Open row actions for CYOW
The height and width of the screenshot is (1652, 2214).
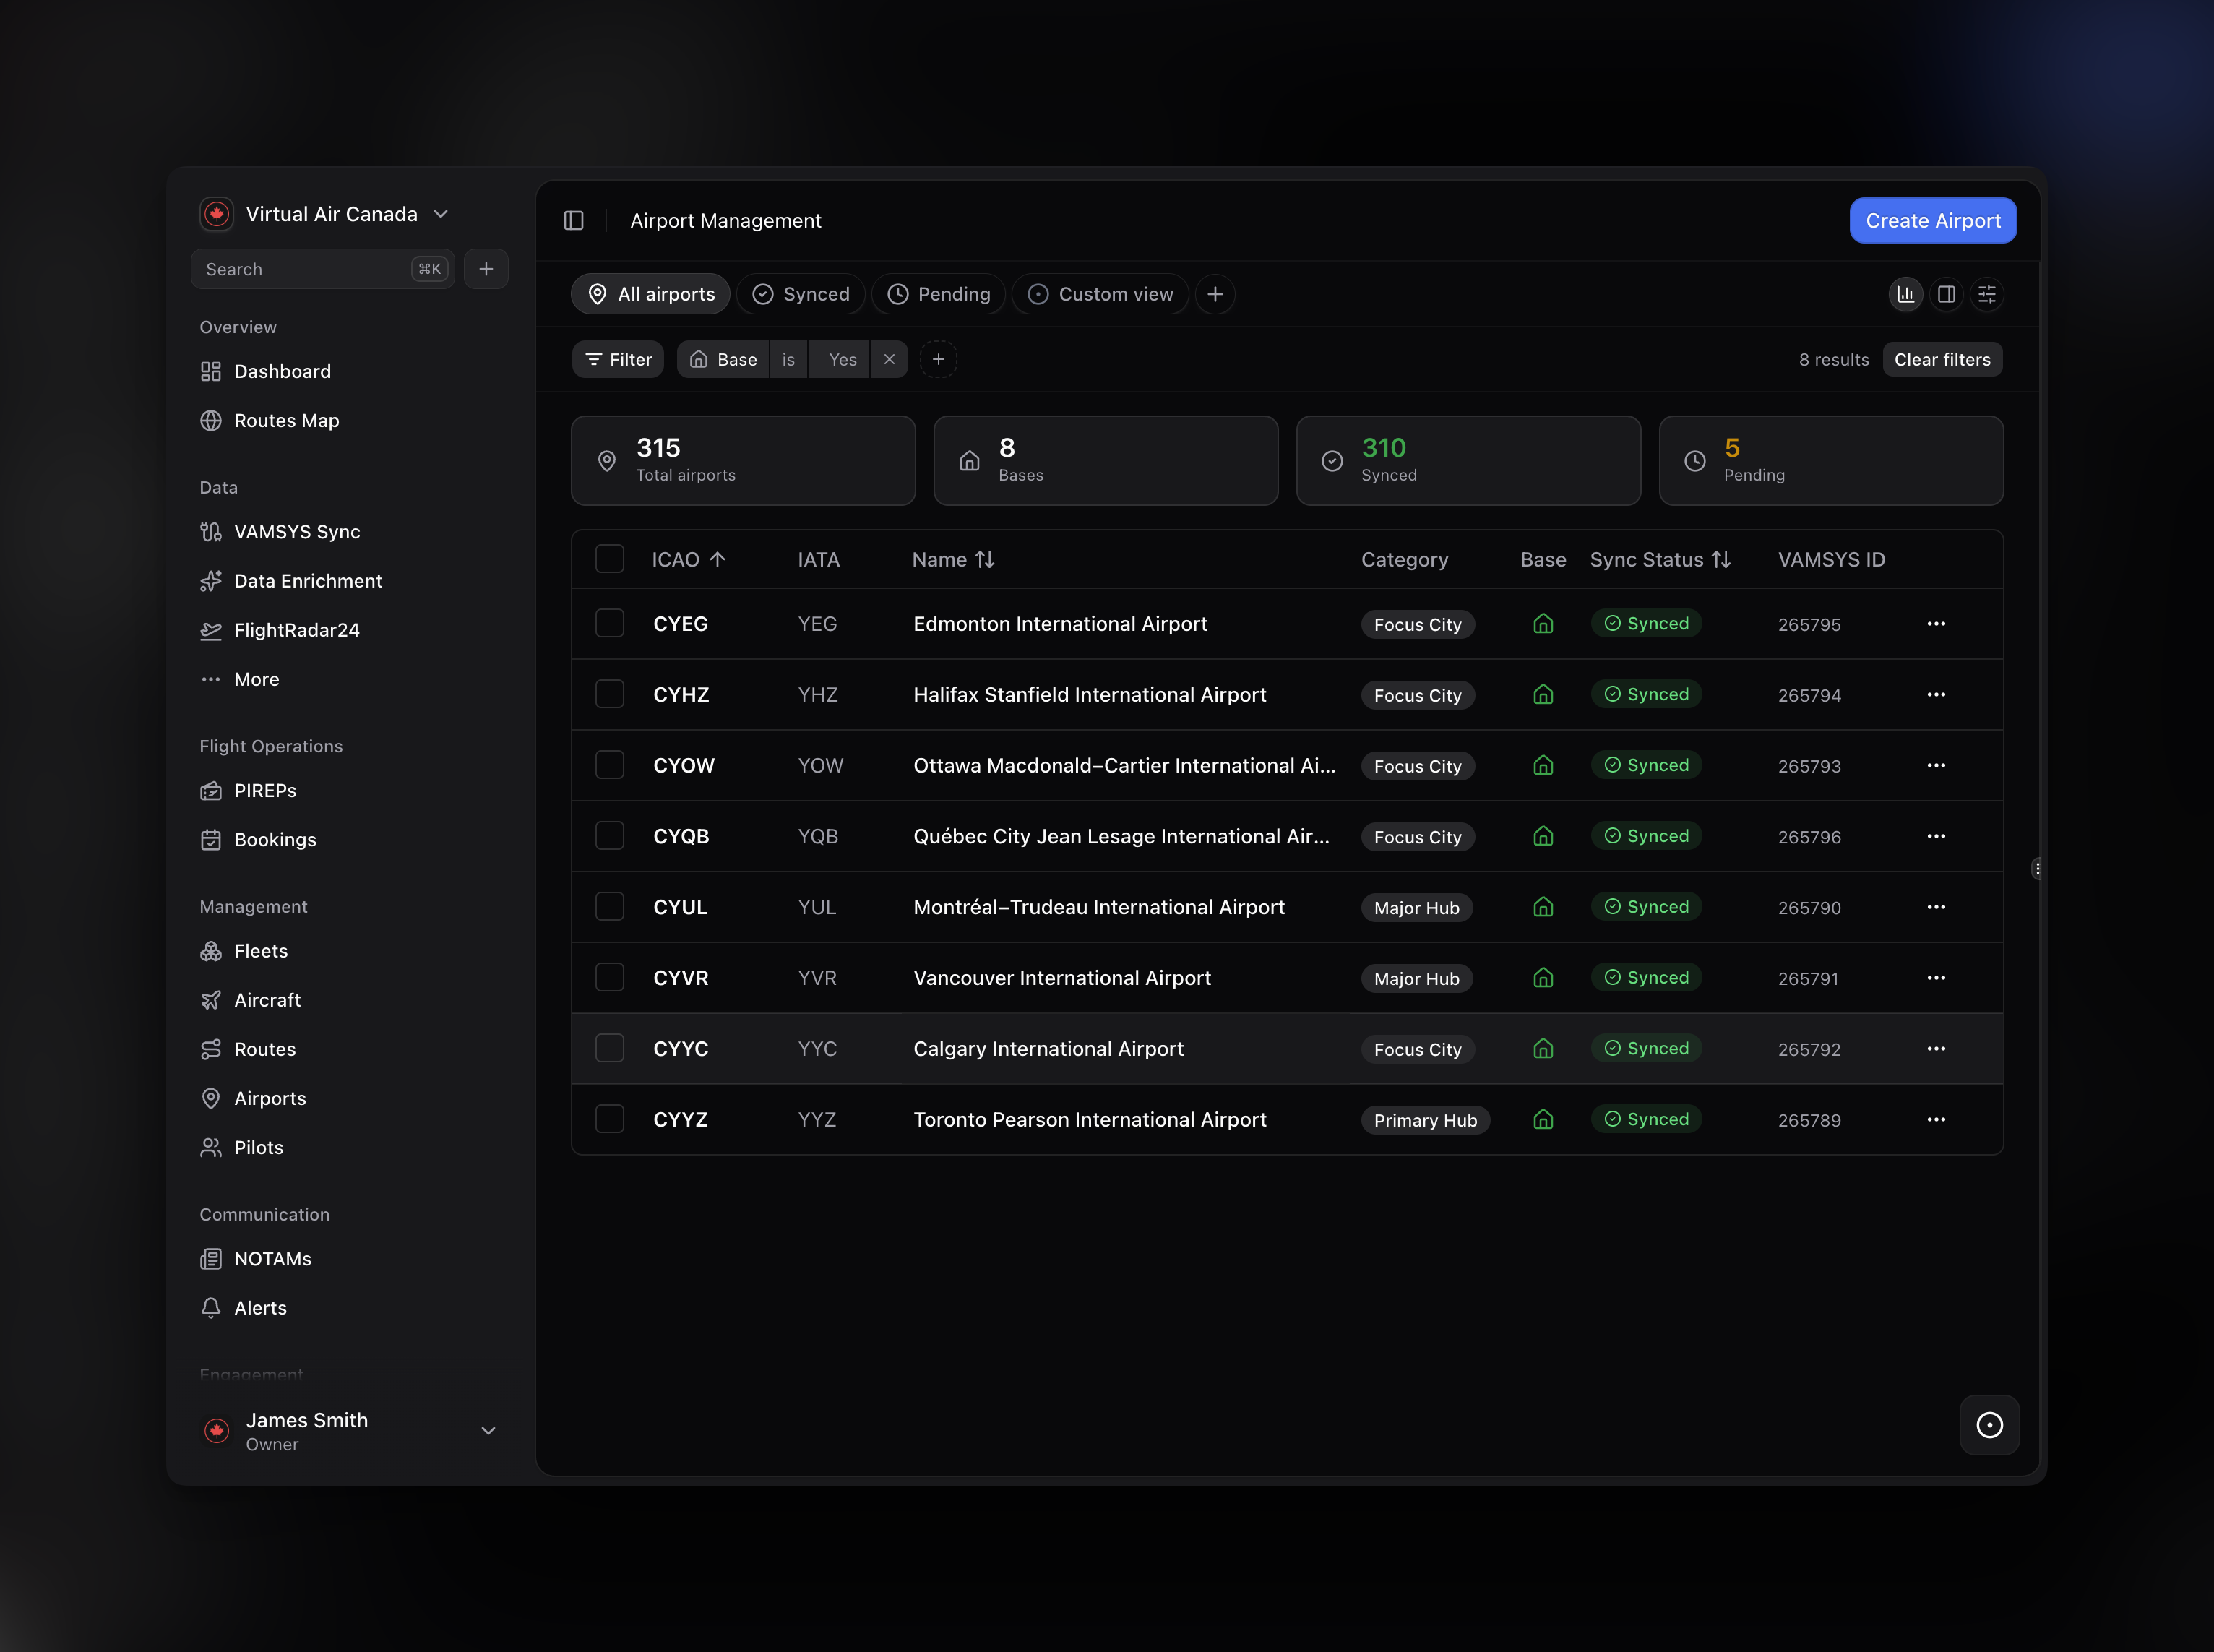1936,766
